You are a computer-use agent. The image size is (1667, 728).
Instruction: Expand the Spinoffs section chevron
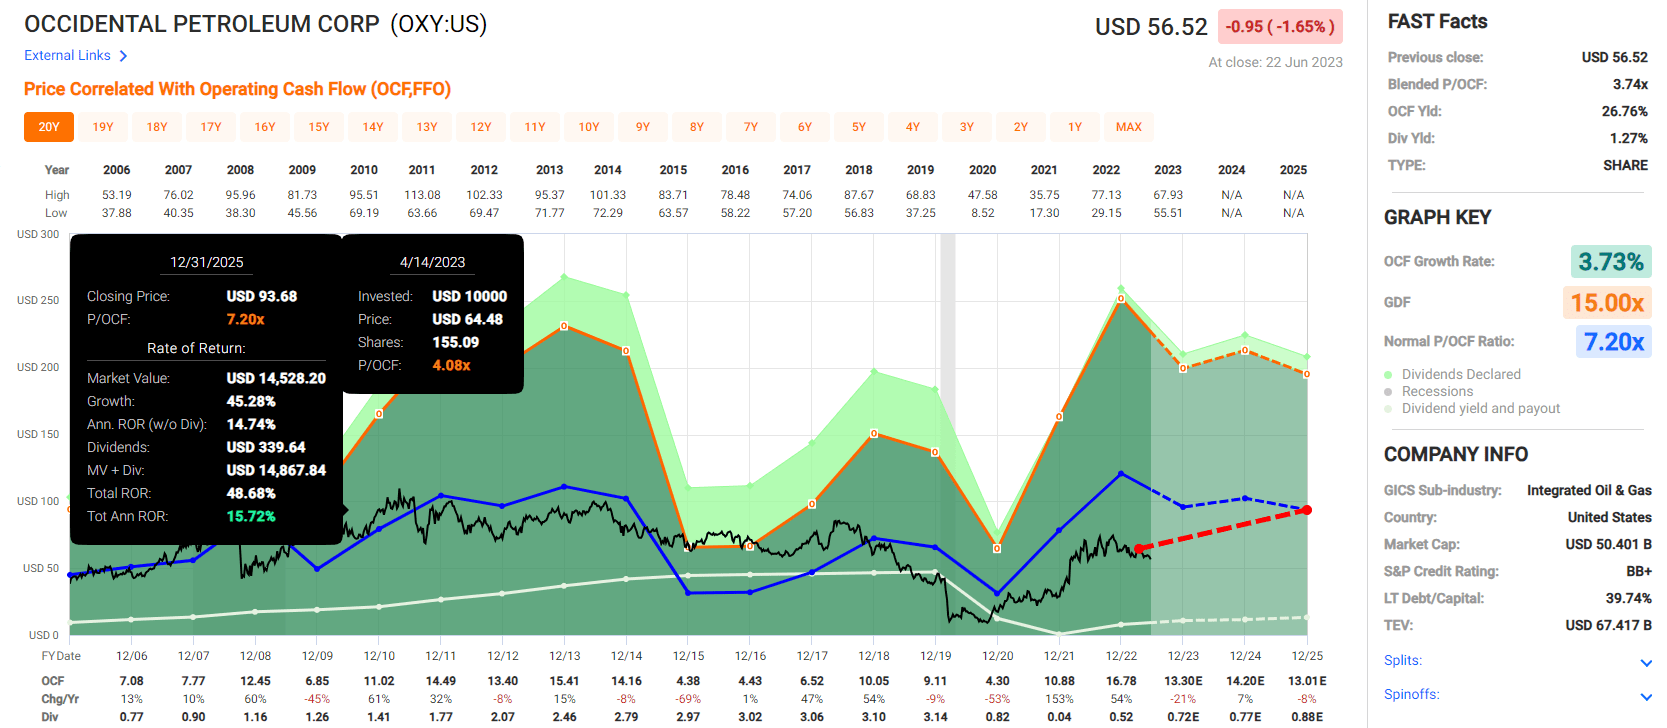[1646, 697]
